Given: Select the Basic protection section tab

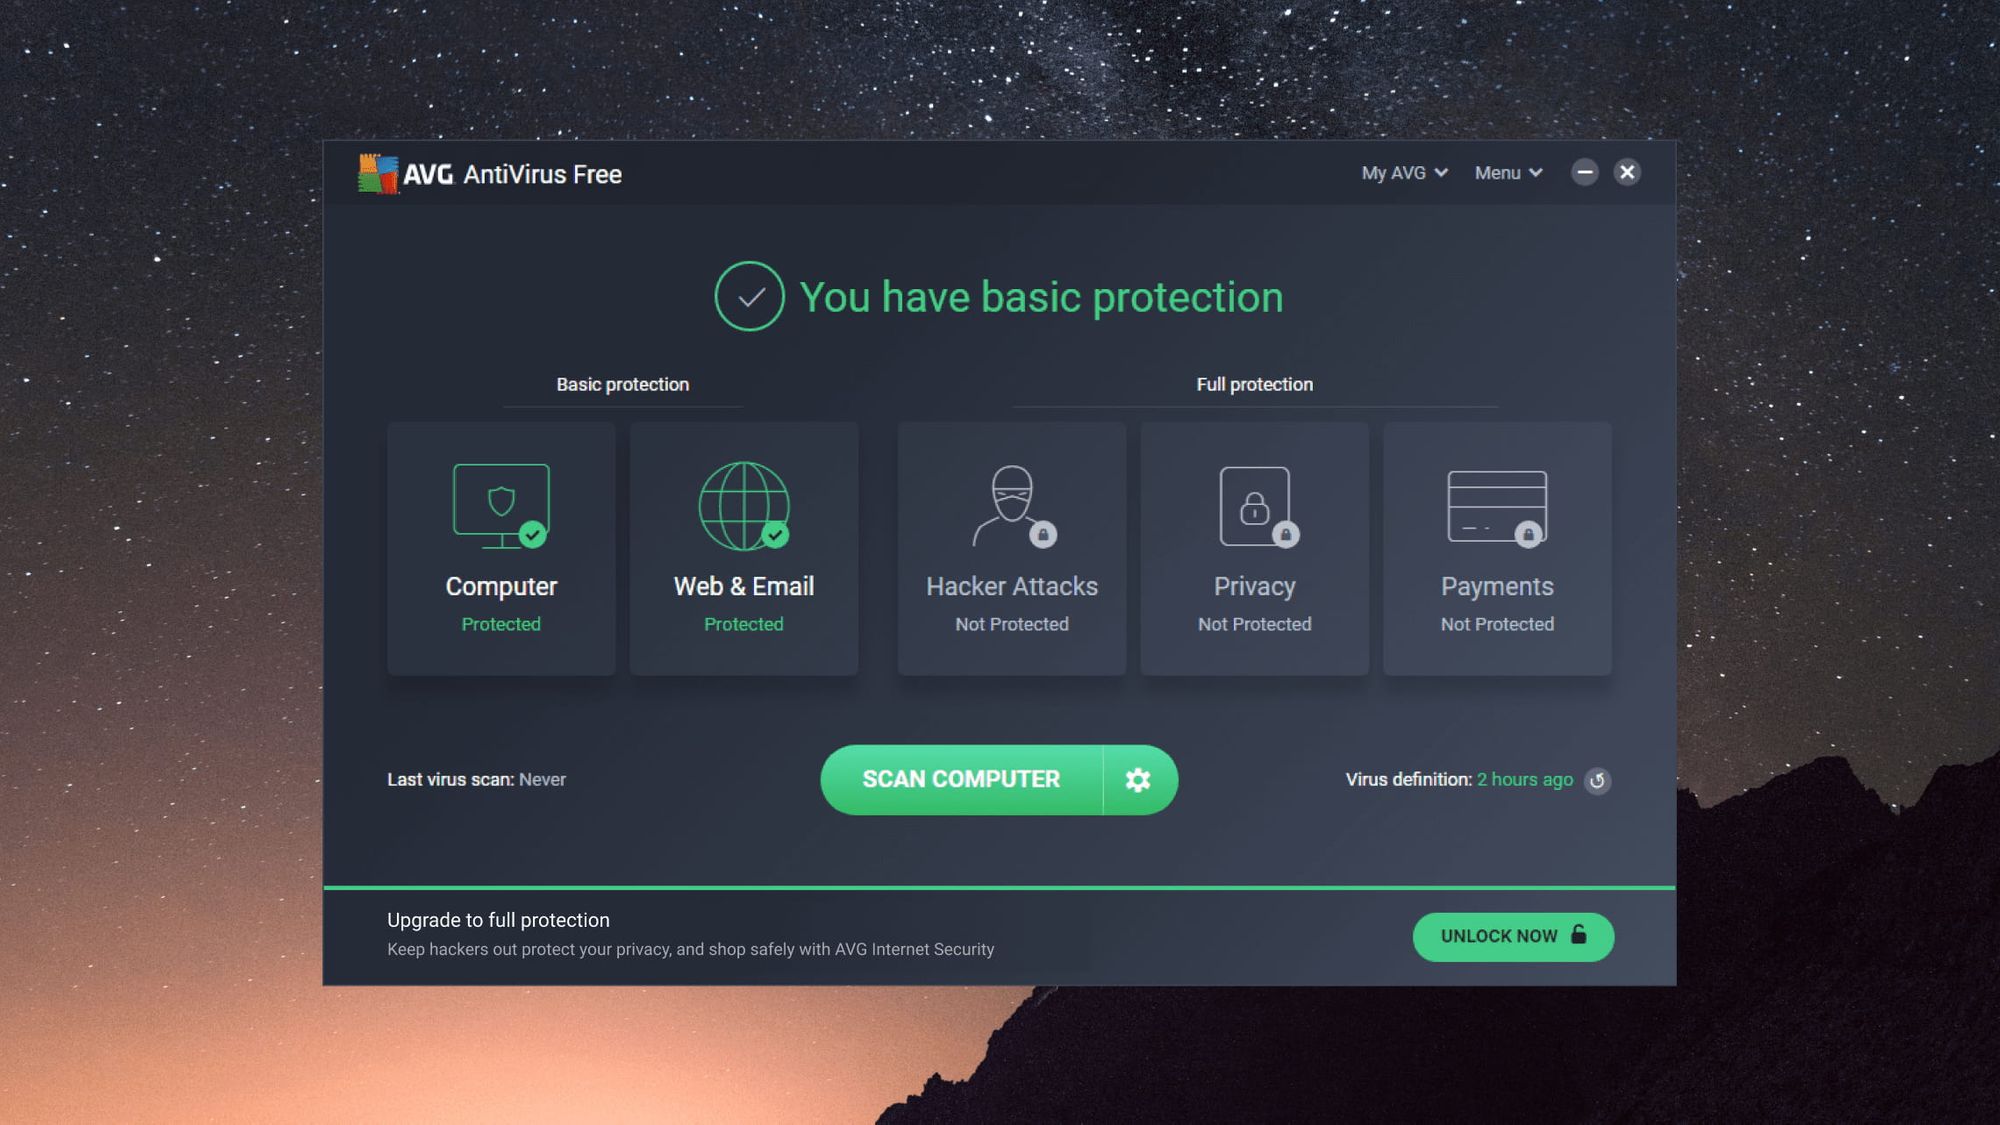Looking at the screenshot, I should [622, 385].
